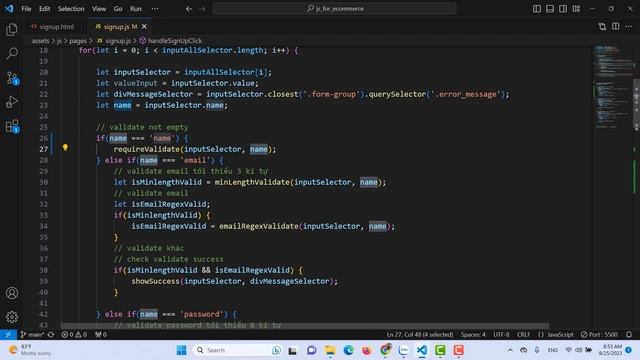Open the Accounts menu icon
The height and width of the screenshot is (360, 640).
[12, 293]
